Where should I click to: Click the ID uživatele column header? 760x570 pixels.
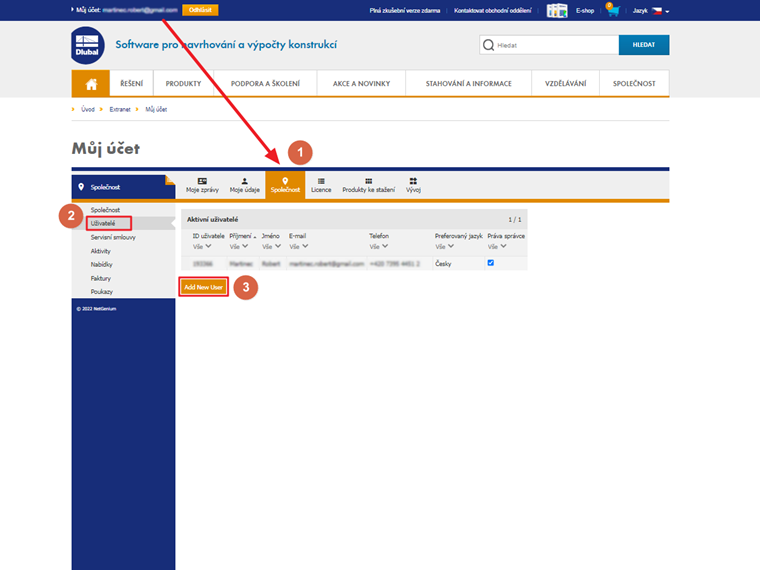click(208, 236)
